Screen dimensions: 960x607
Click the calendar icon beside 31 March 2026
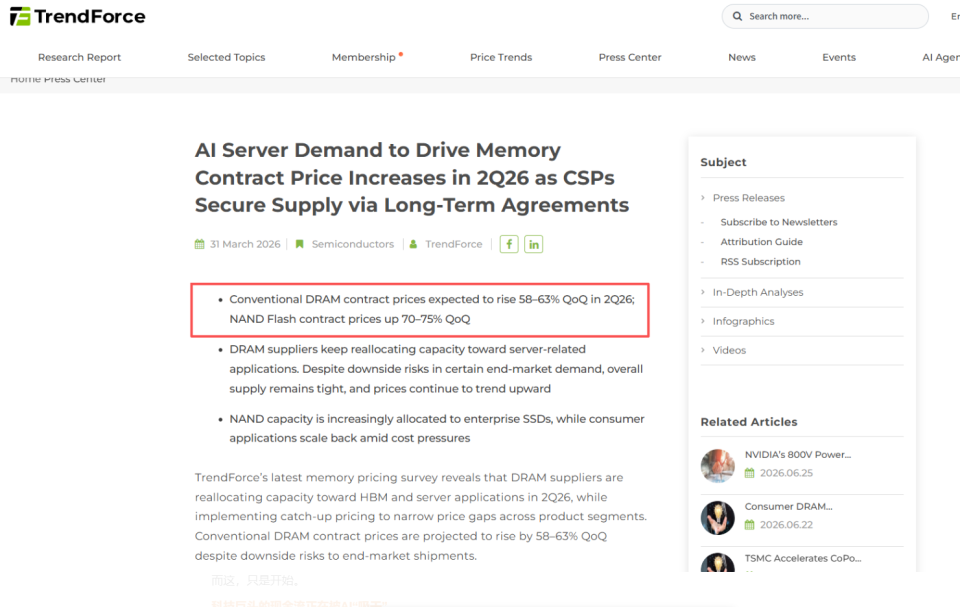pos(200,244)
